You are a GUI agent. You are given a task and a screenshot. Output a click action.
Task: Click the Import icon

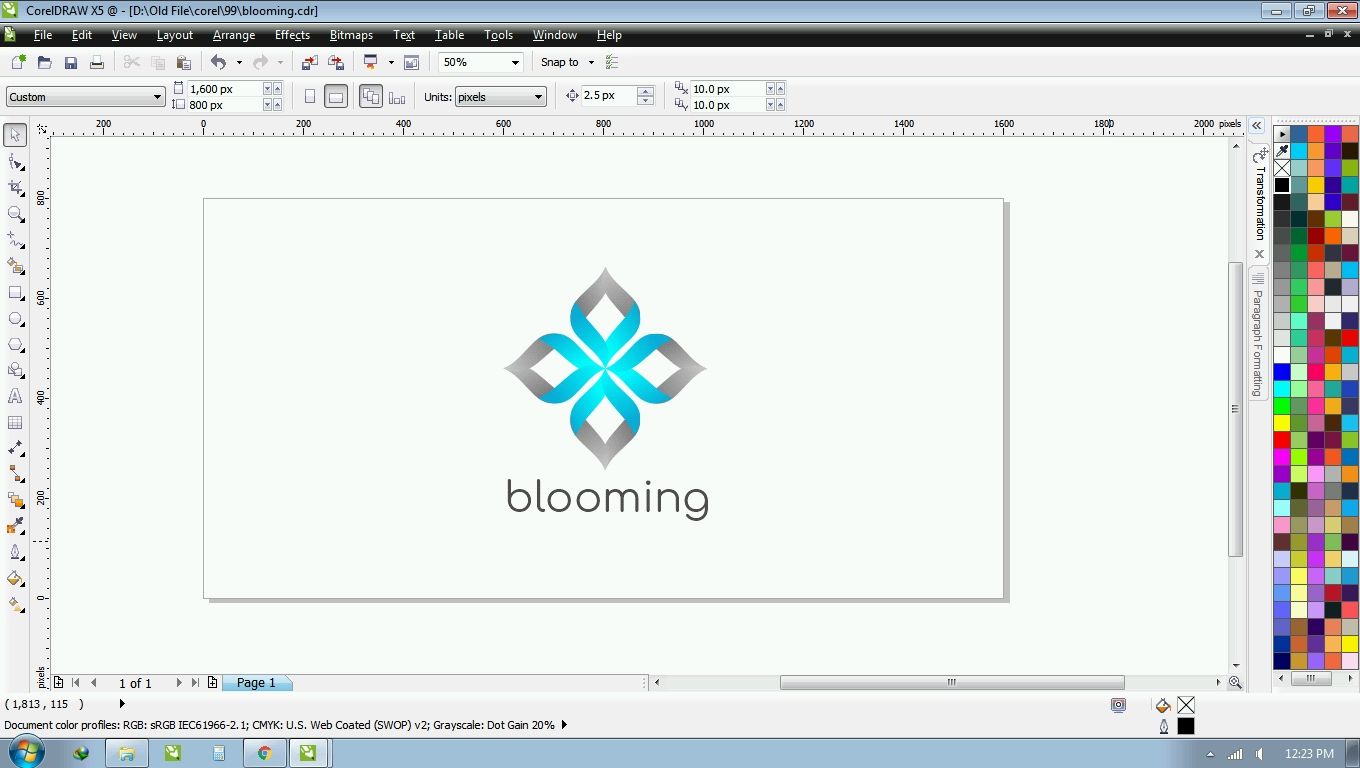click(x=309, y=62)
